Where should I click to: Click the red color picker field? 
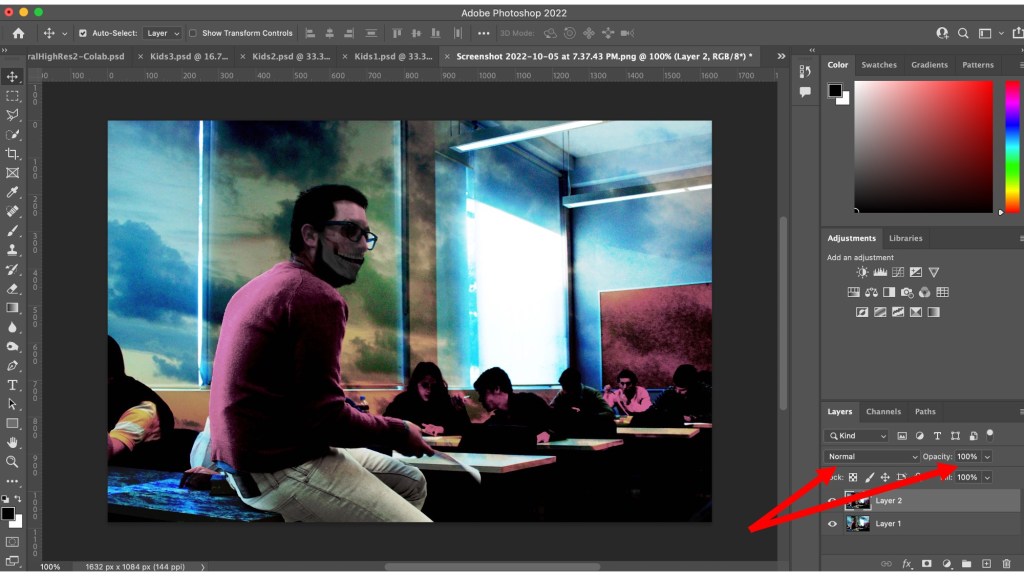coord(923,145)
